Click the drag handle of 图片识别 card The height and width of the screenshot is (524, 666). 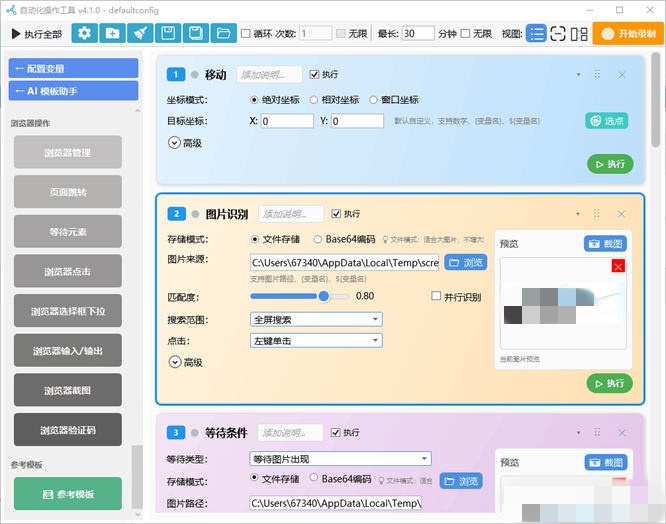[x=597, y=214]
